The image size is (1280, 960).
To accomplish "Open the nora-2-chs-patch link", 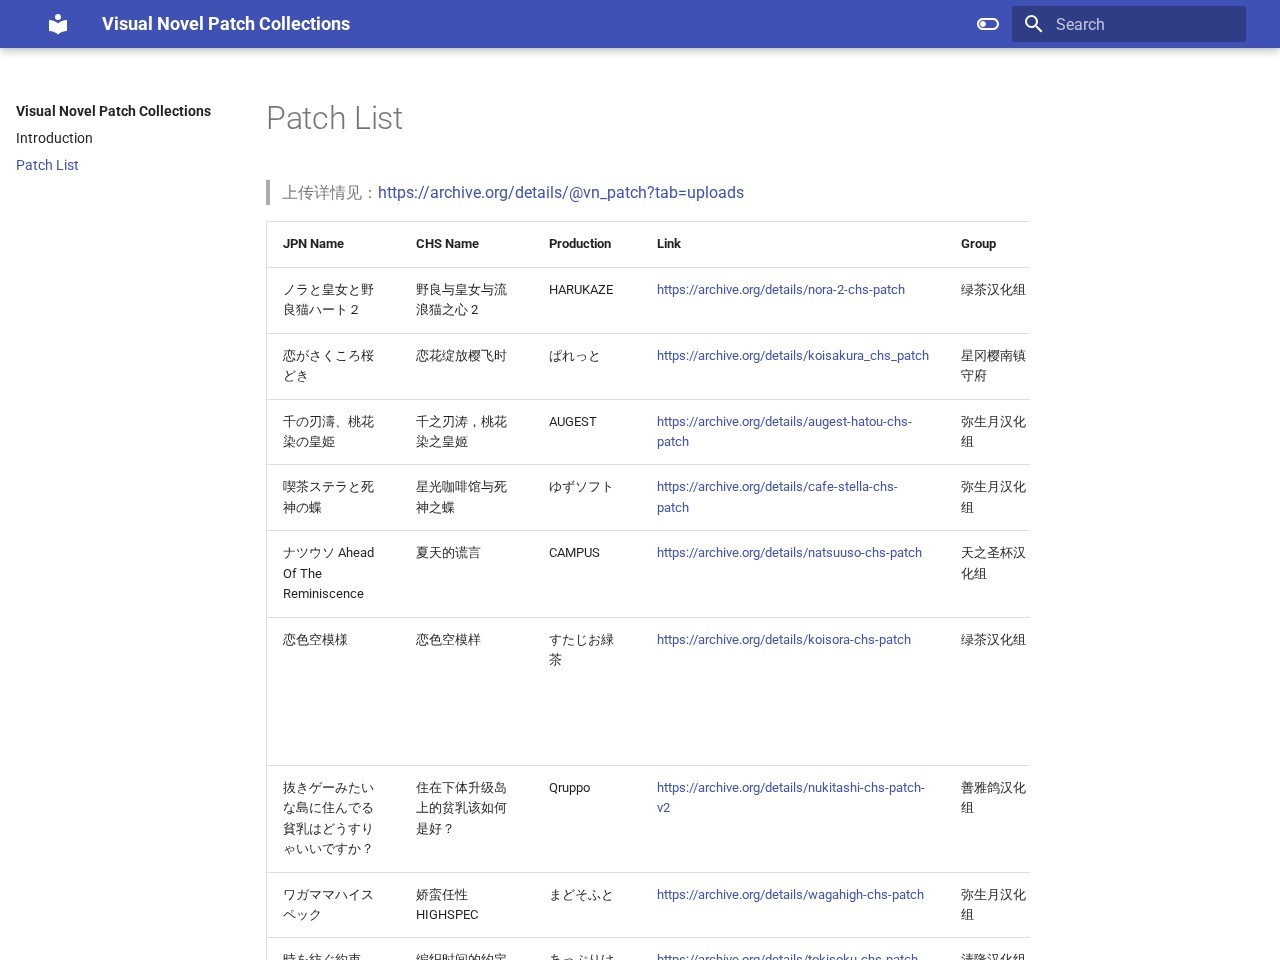I will (781, 290).
